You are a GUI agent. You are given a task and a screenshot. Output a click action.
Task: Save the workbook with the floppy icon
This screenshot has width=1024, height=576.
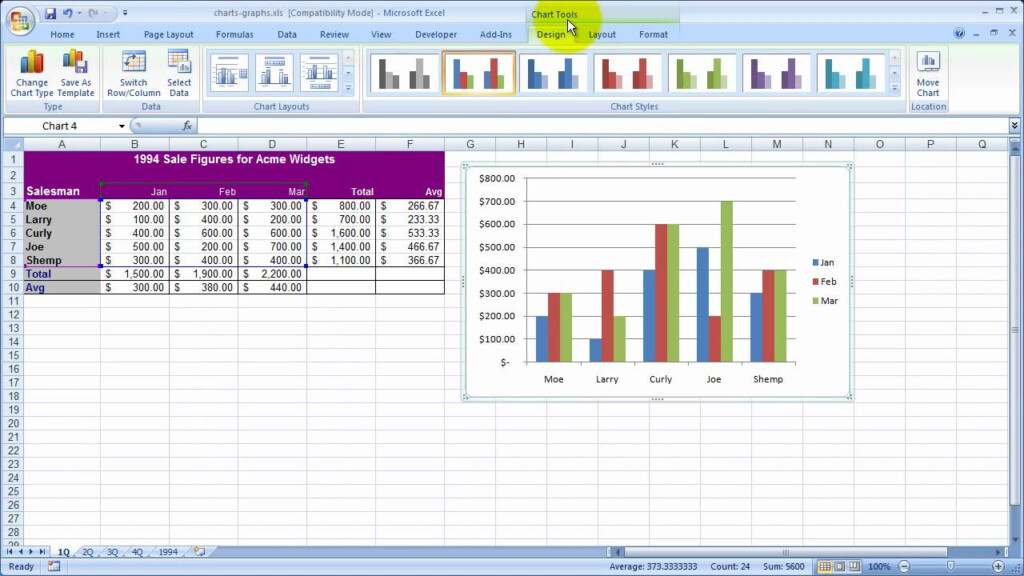50,13
